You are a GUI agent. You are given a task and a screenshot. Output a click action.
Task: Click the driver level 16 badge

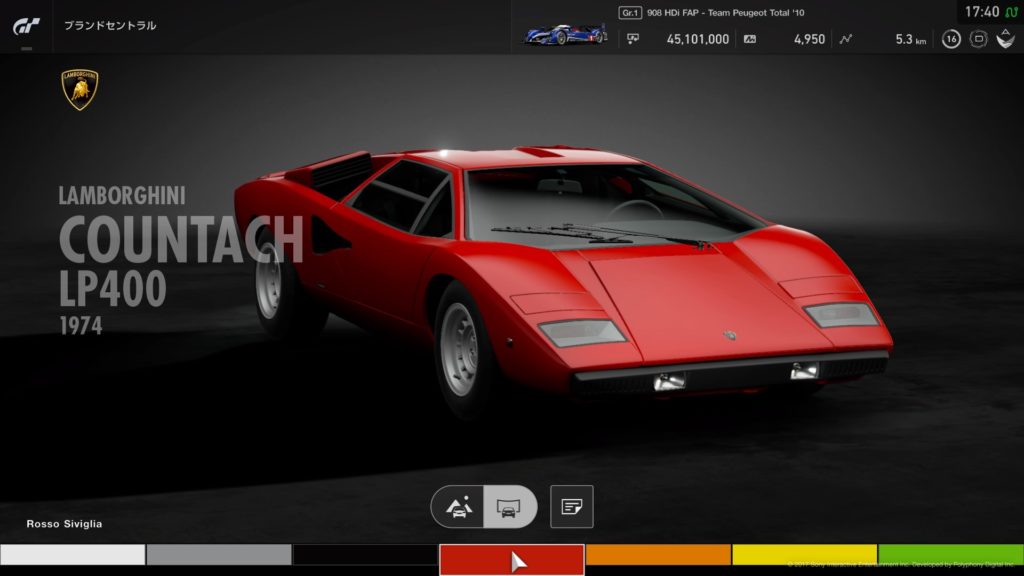[x=951, y=39]
